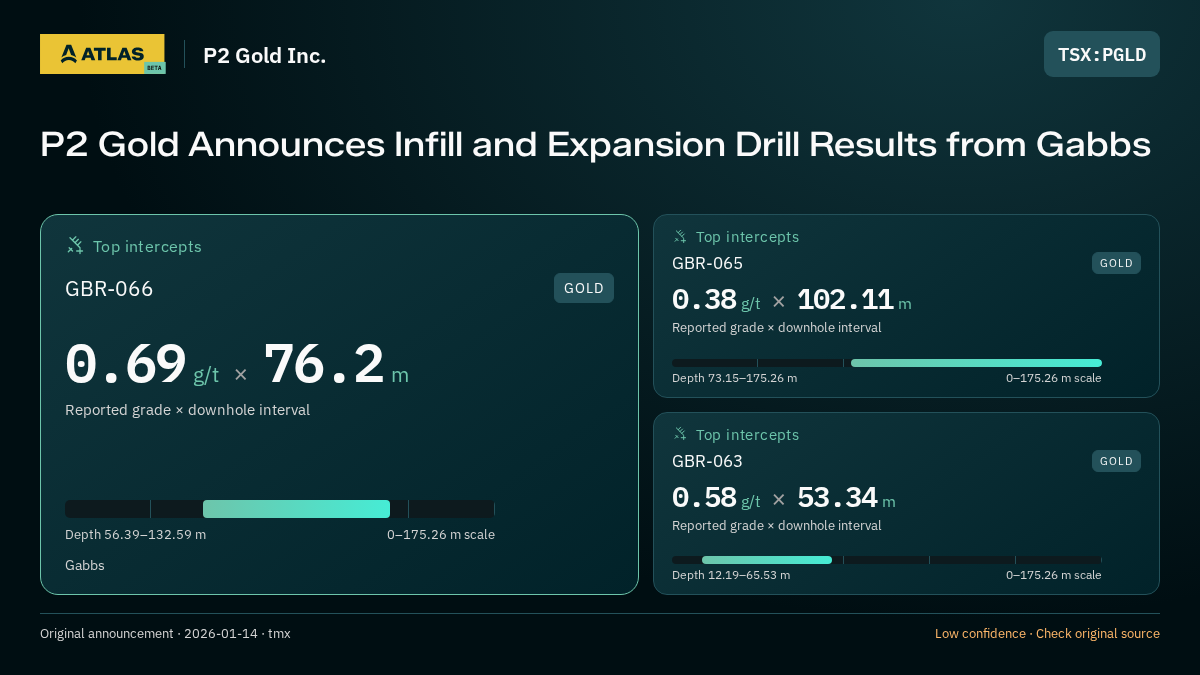Viewport: 1200px width, 675px height.
Task: Click the 76.2 m interval value
Action: [x=336, y=365]
